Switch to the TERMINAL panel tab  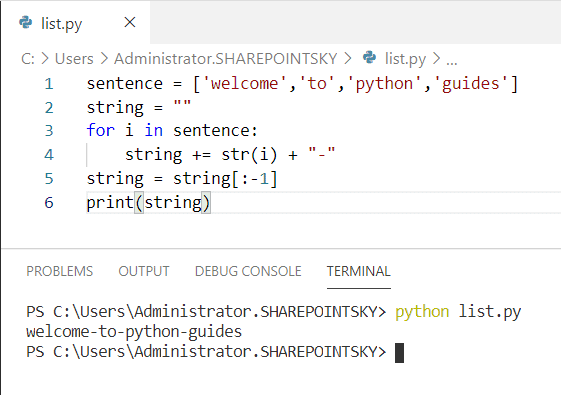click(358, 271)
